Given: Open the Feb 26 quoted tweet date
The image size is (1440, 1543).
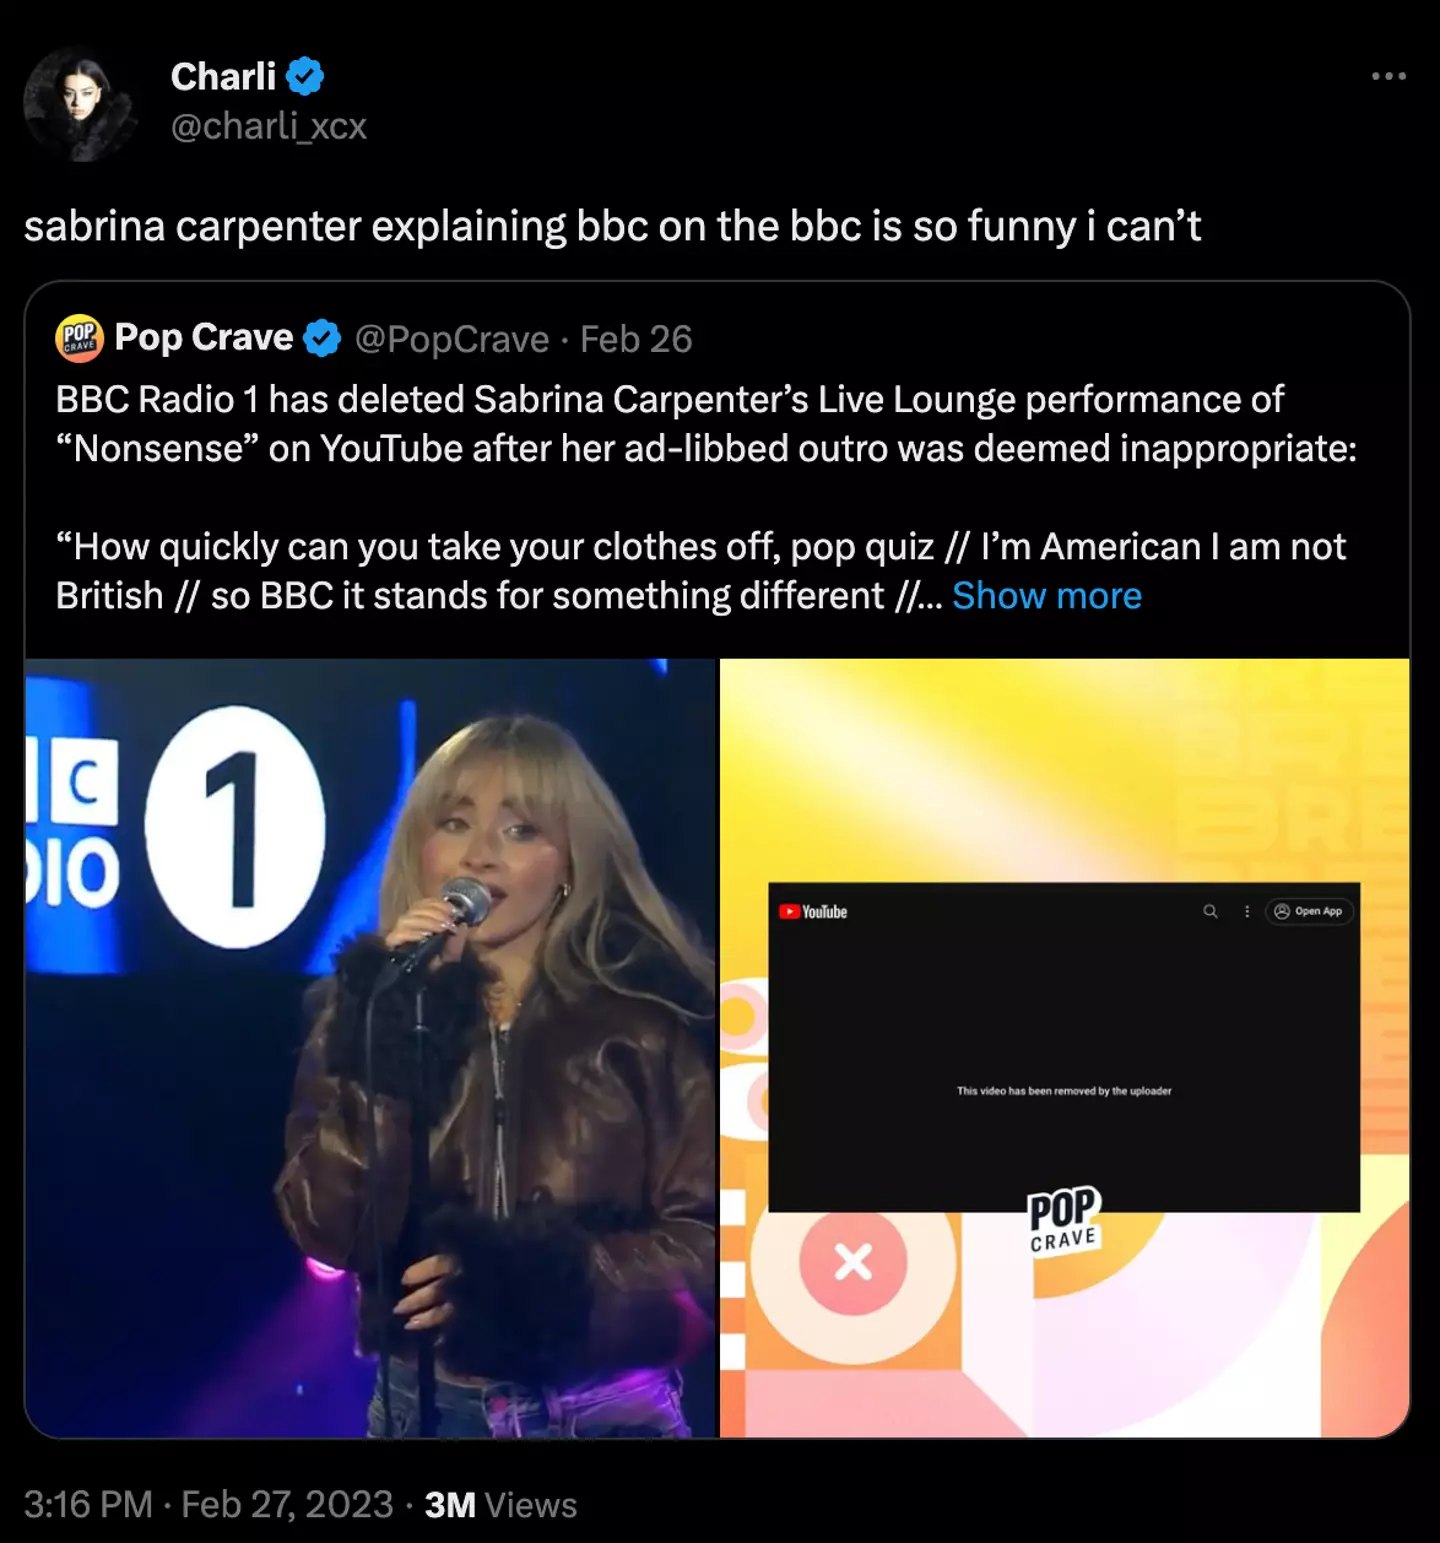Looking at the screenshot, I should tap(636, 340).
